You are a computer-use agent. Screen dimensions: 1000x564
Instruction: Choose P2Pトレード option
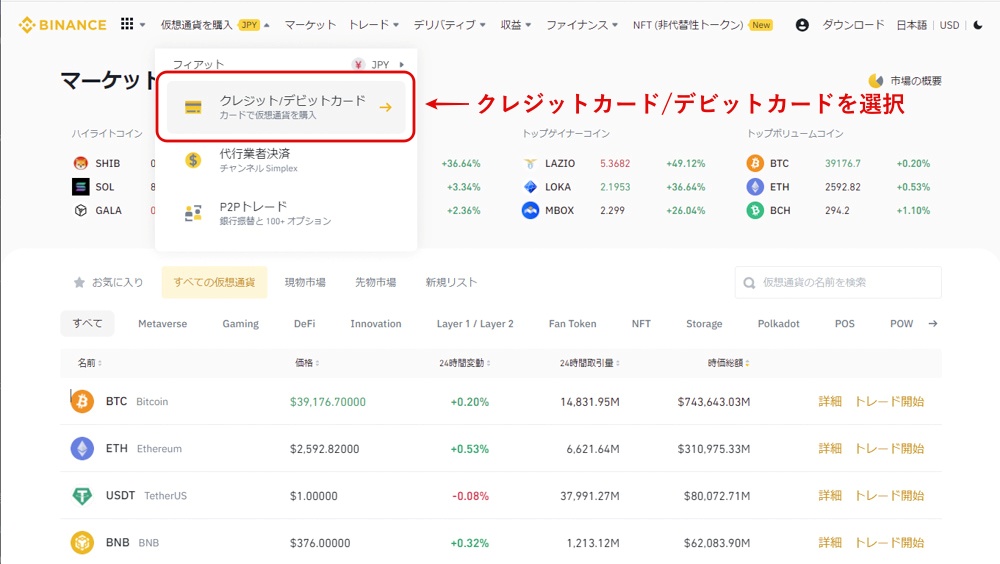[x=286, y=213]
